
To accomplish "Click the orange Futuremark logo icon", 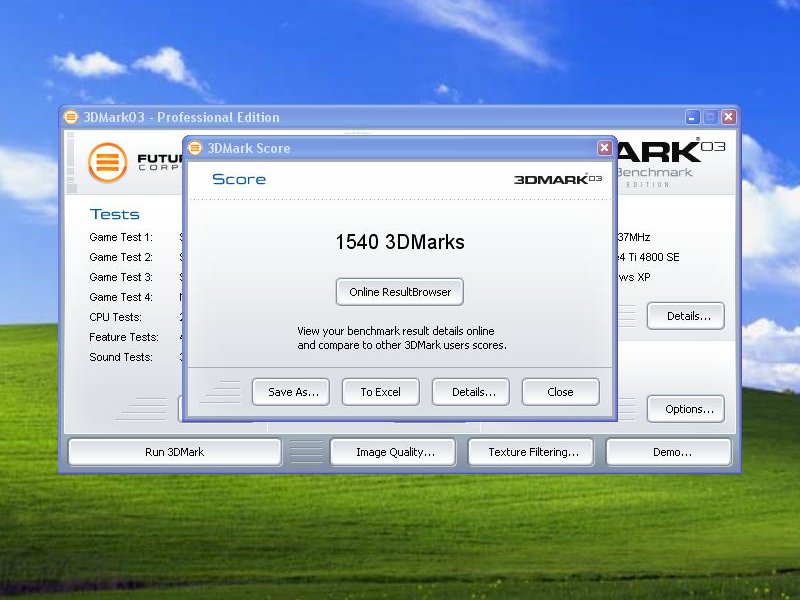I will click(108, 162).
